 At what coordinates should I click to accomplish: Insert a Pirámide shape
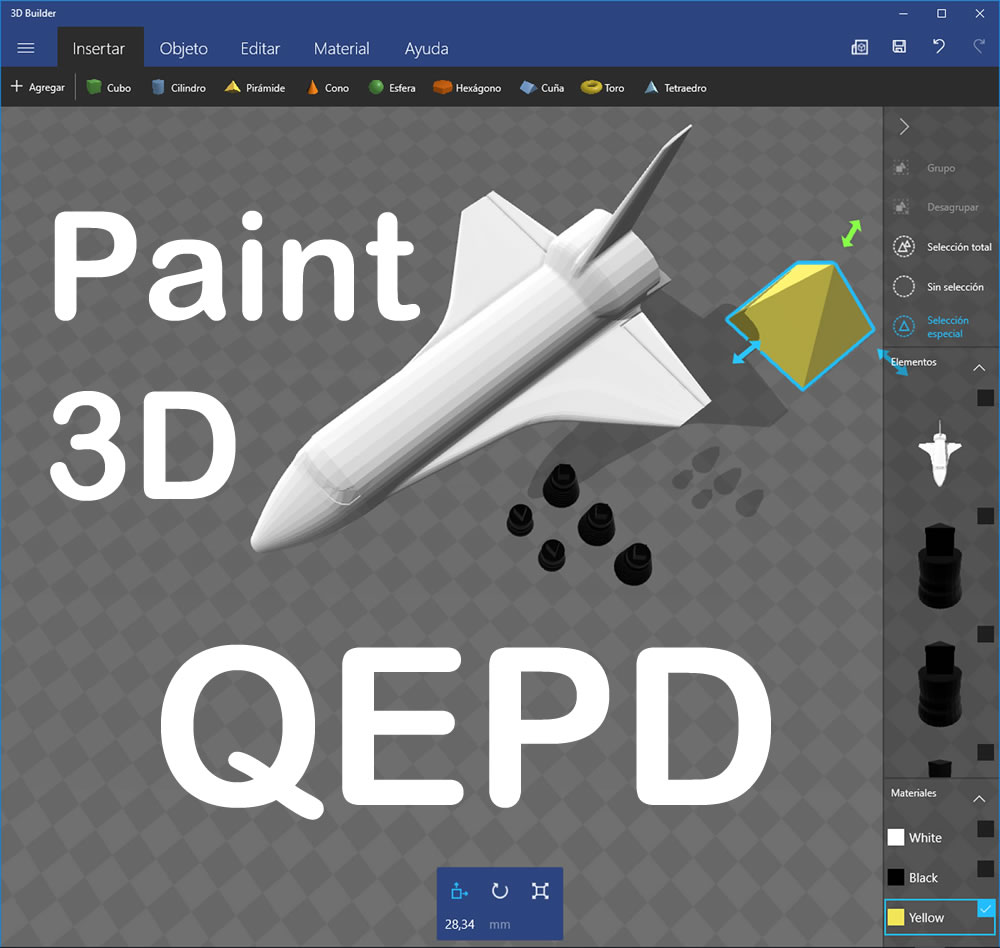click(255, 87)
